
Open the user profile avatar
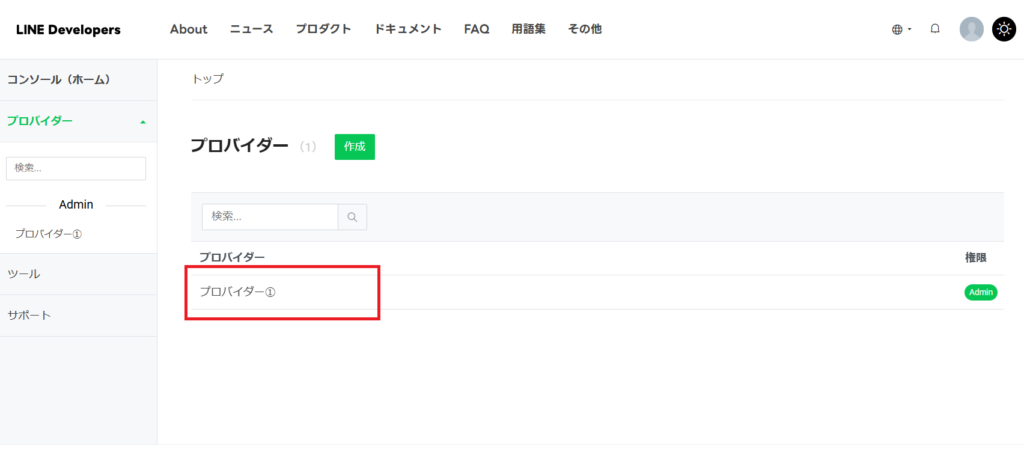pos(971,29)
